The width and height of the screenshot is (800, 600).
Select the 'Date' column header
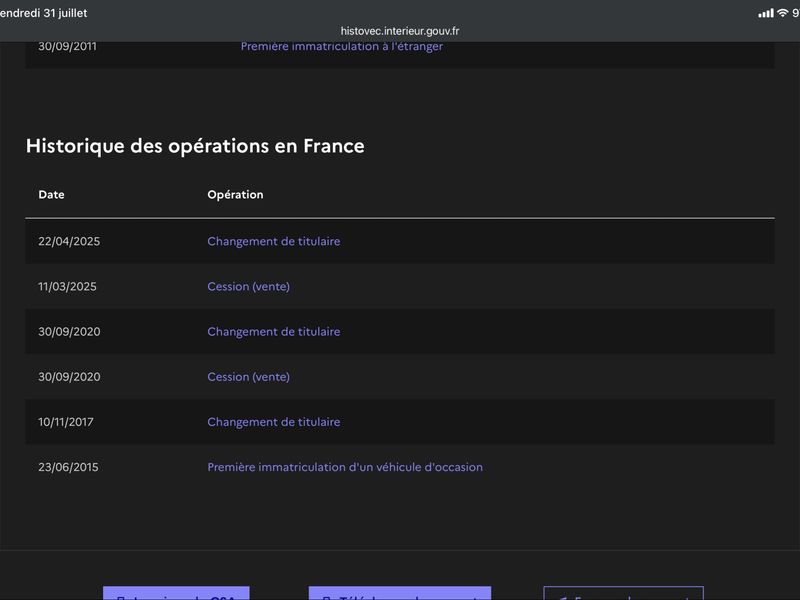(x=51, y=194)
